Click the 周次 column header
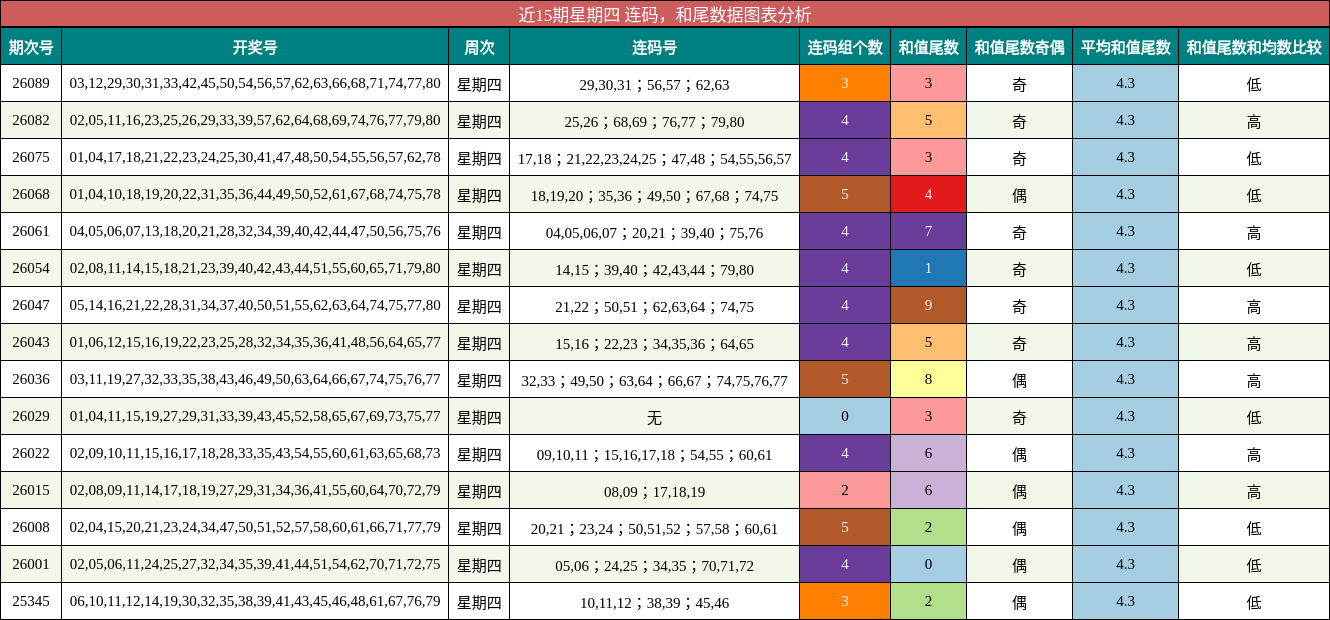 479,47
